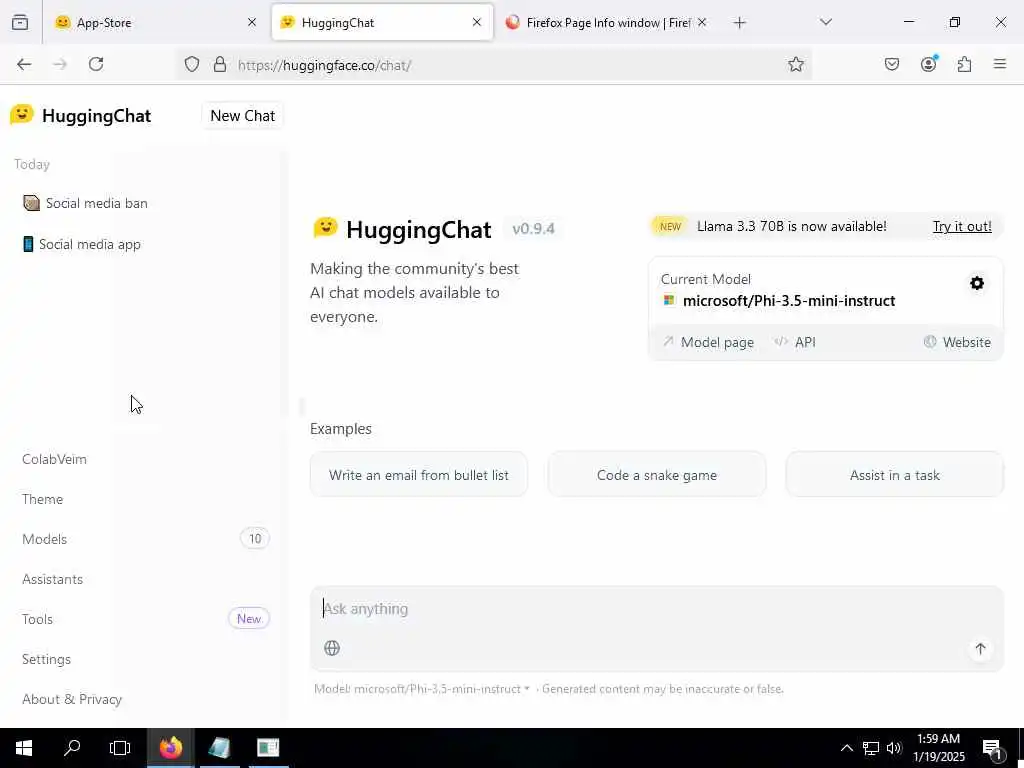Open the news-like taskbar app icon
The height and width of the screenshot is (768, 1024).
(x=268, y=748)
